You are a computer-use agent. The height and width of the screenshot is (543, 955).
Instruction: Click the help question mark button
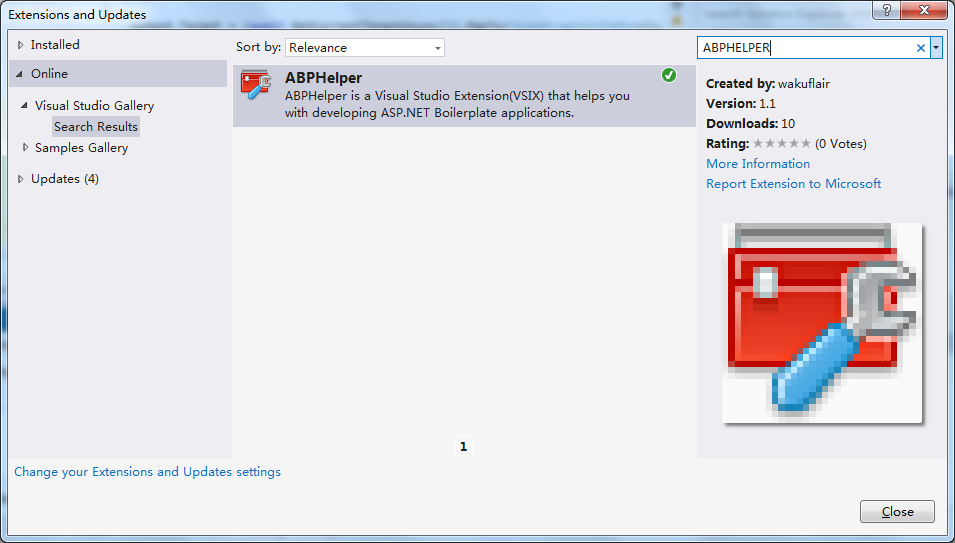pyautogui.click(x=887, y=10)
